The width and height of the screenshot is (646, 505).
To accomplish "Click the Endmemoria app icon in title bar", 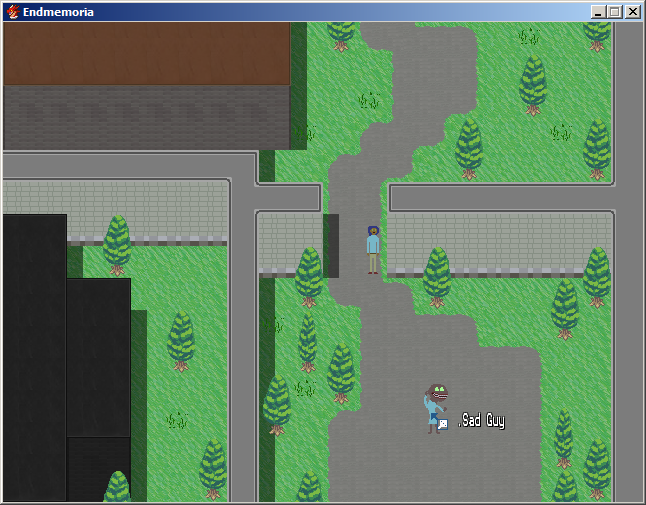I will (x=12, y=12).
